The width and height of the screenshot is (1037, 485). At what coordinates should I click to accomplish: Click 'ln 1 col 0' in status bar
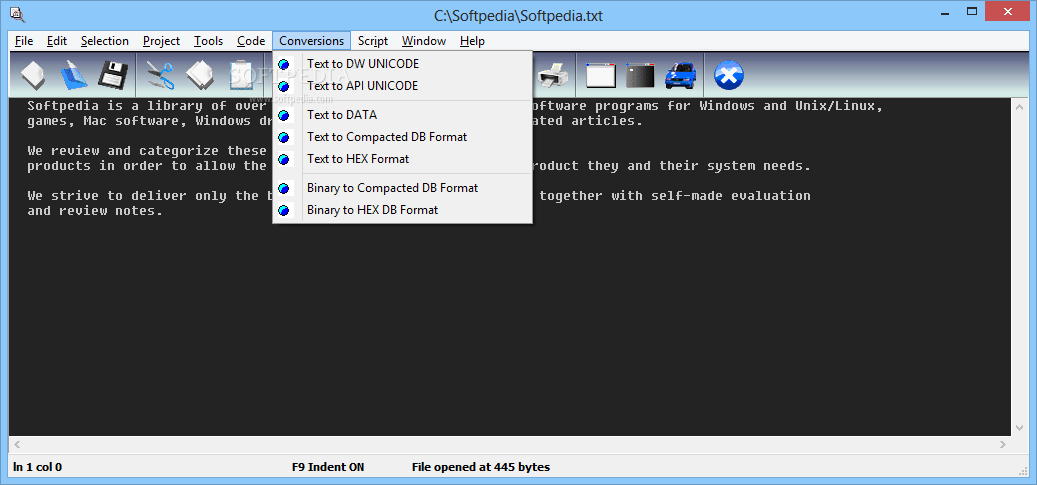(x=38, y=467)
